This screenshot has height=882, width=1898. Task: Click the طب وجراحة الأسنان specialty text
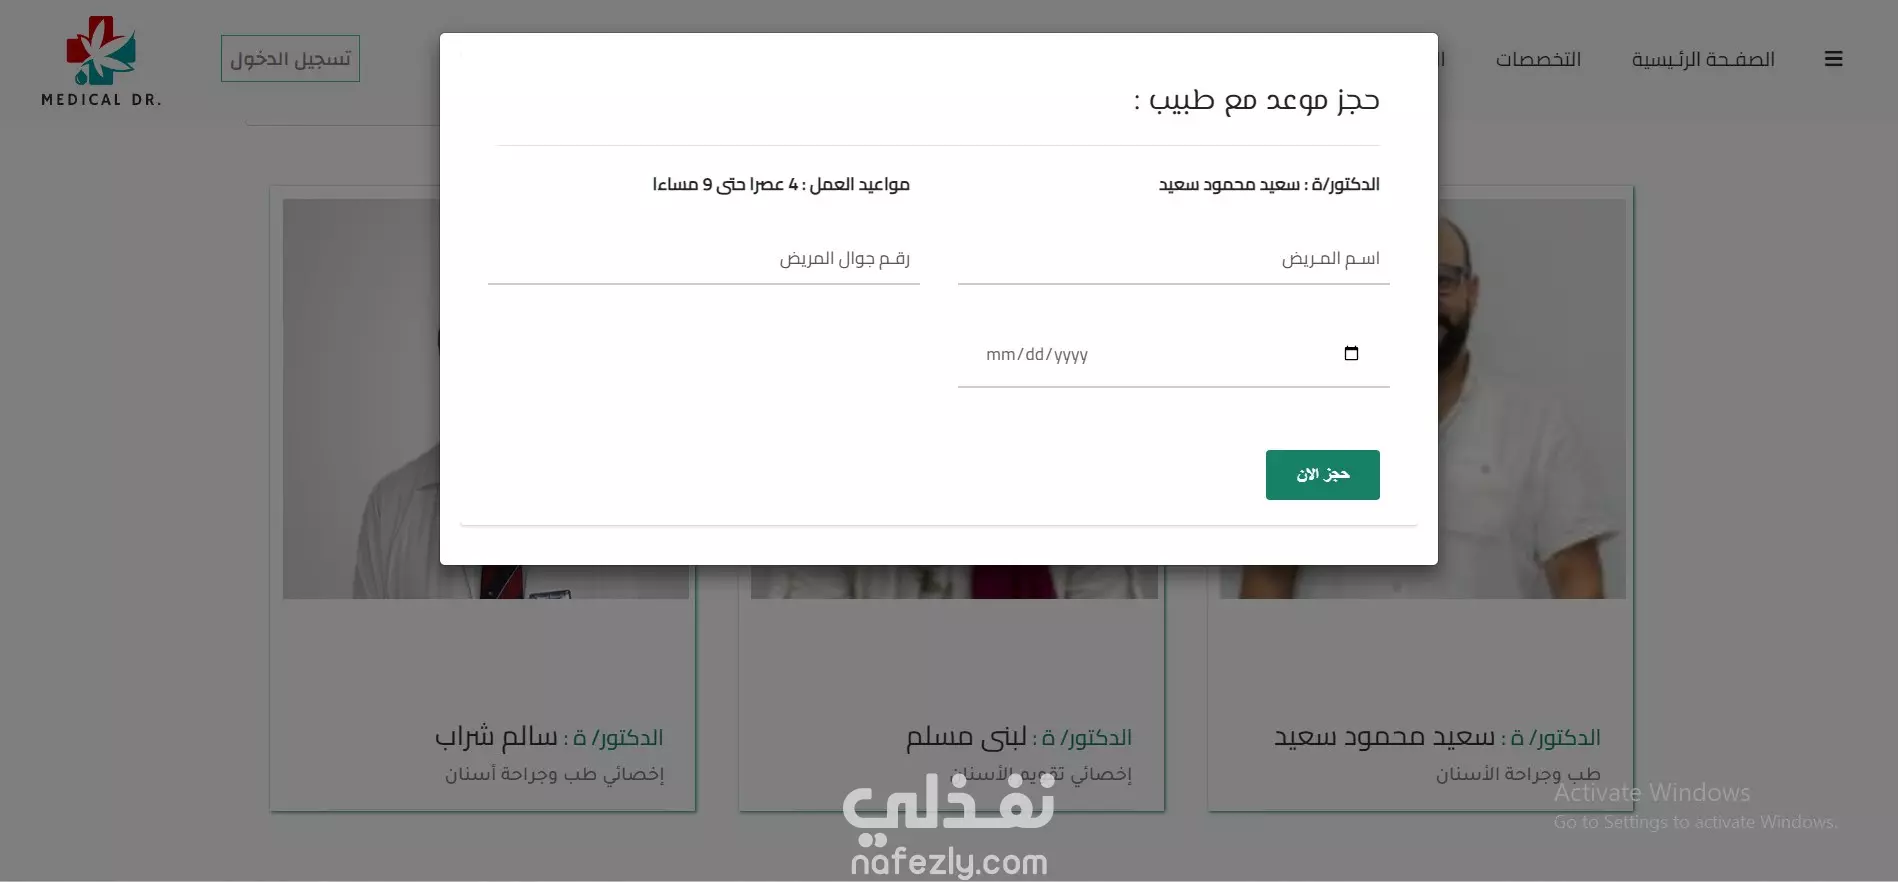1518,774
